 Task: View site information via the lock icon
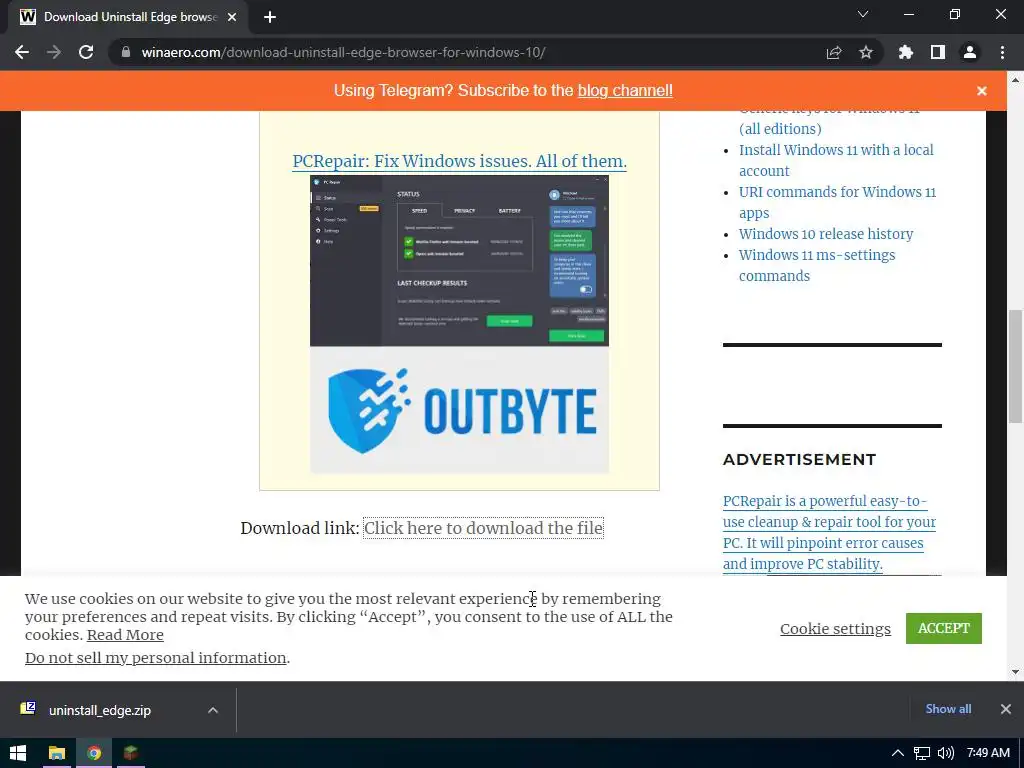coord(125,52)
